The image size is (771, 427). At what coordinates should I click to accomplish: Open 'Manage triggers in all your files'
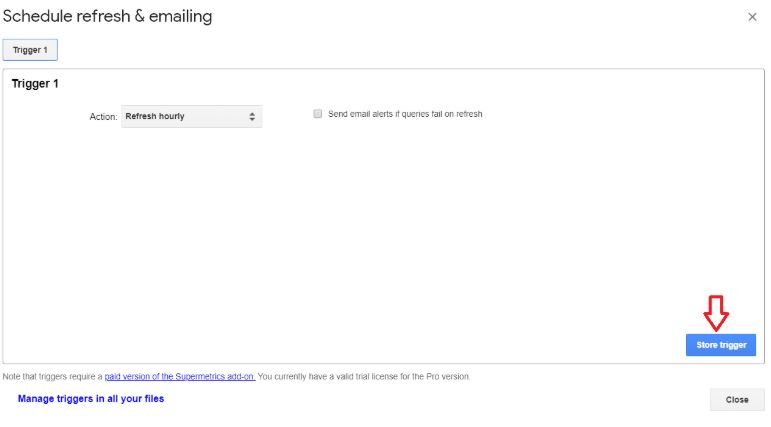[91, 398]
